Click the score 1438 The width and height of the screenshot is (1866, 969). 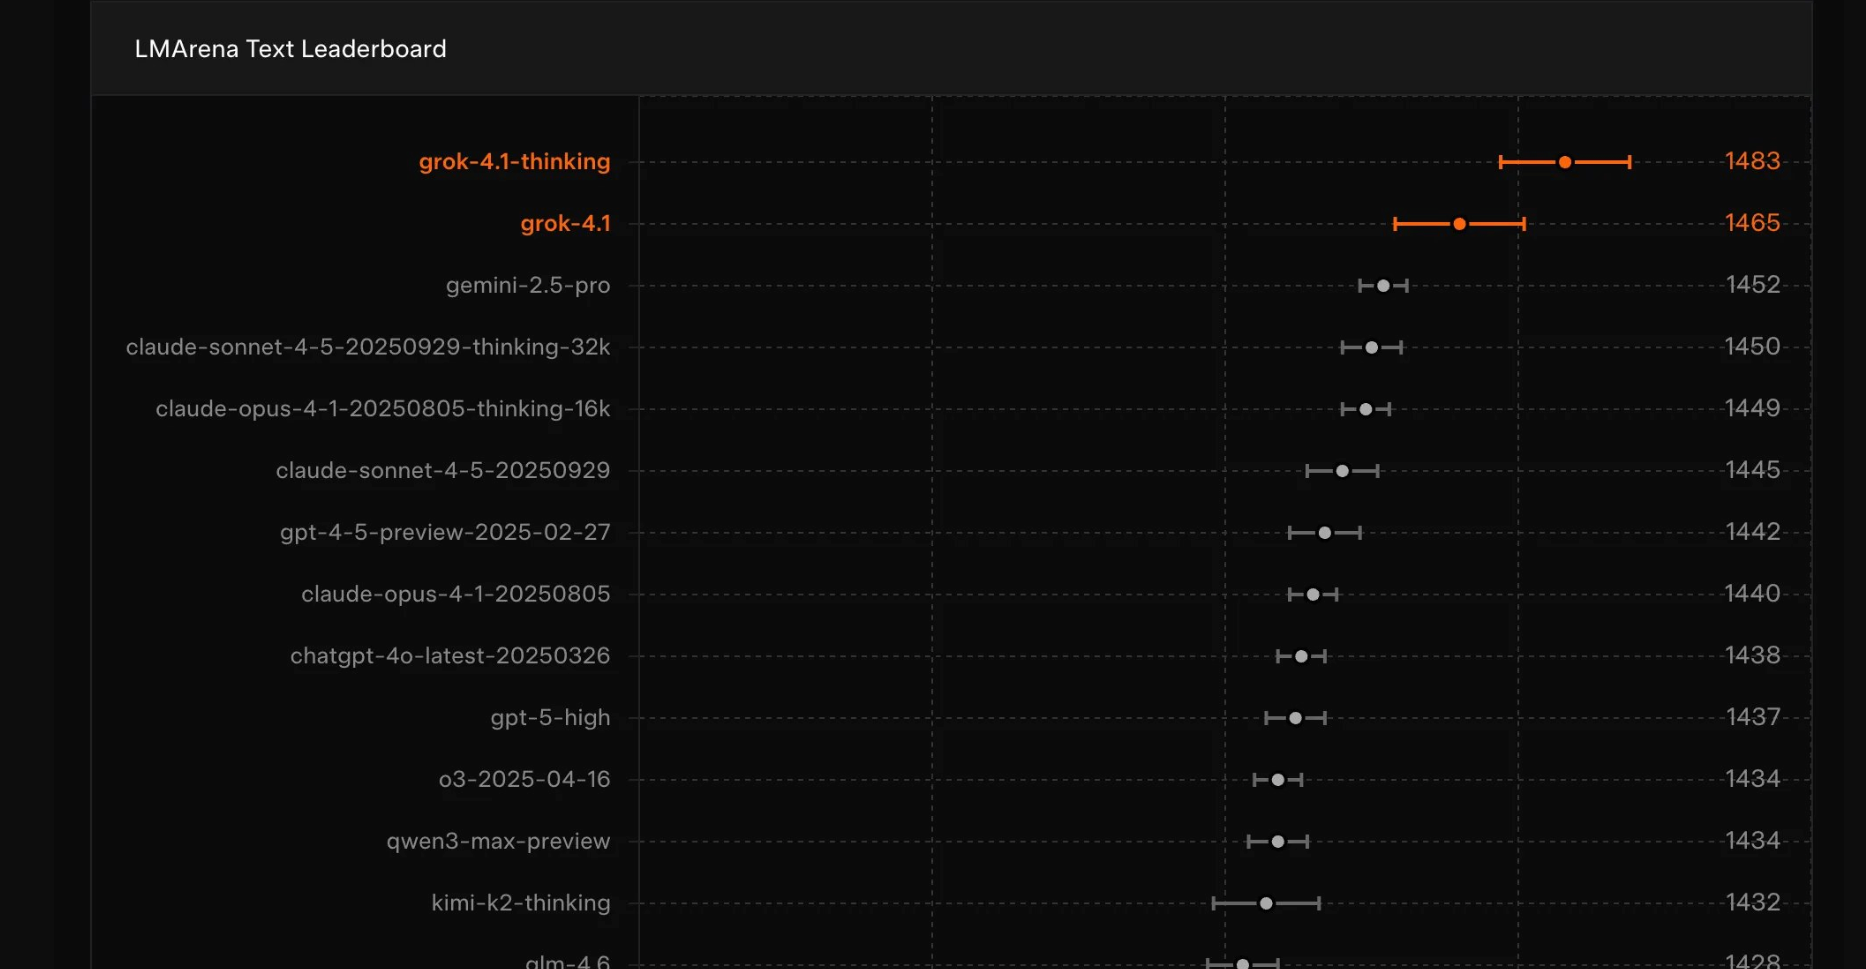coord(1753,656)
